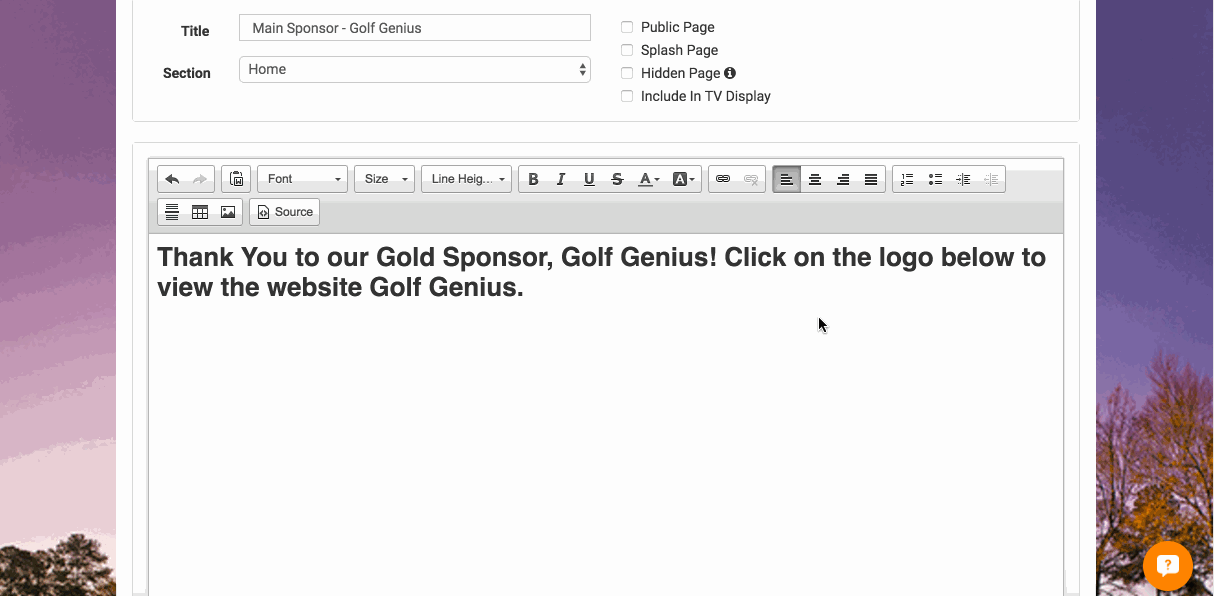
Task: Center align the text
Action: click(815, 179)
